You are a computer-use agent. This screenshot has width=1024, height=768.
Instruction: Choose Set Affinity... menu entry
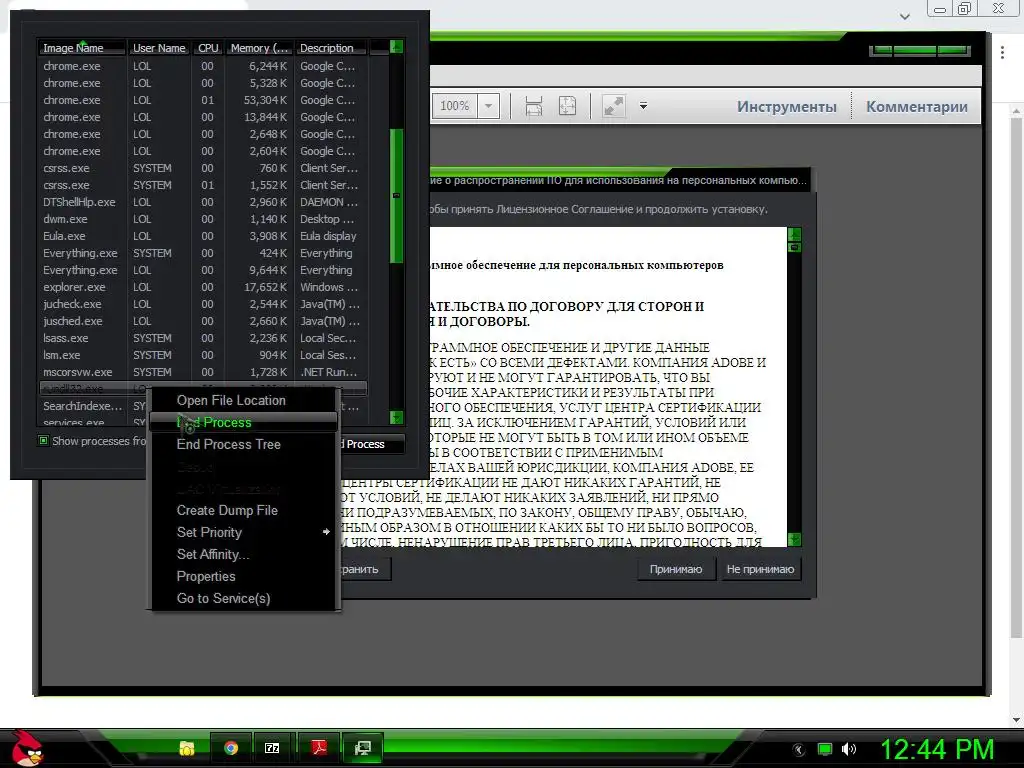pyautogui.click(x=213, y=554)
